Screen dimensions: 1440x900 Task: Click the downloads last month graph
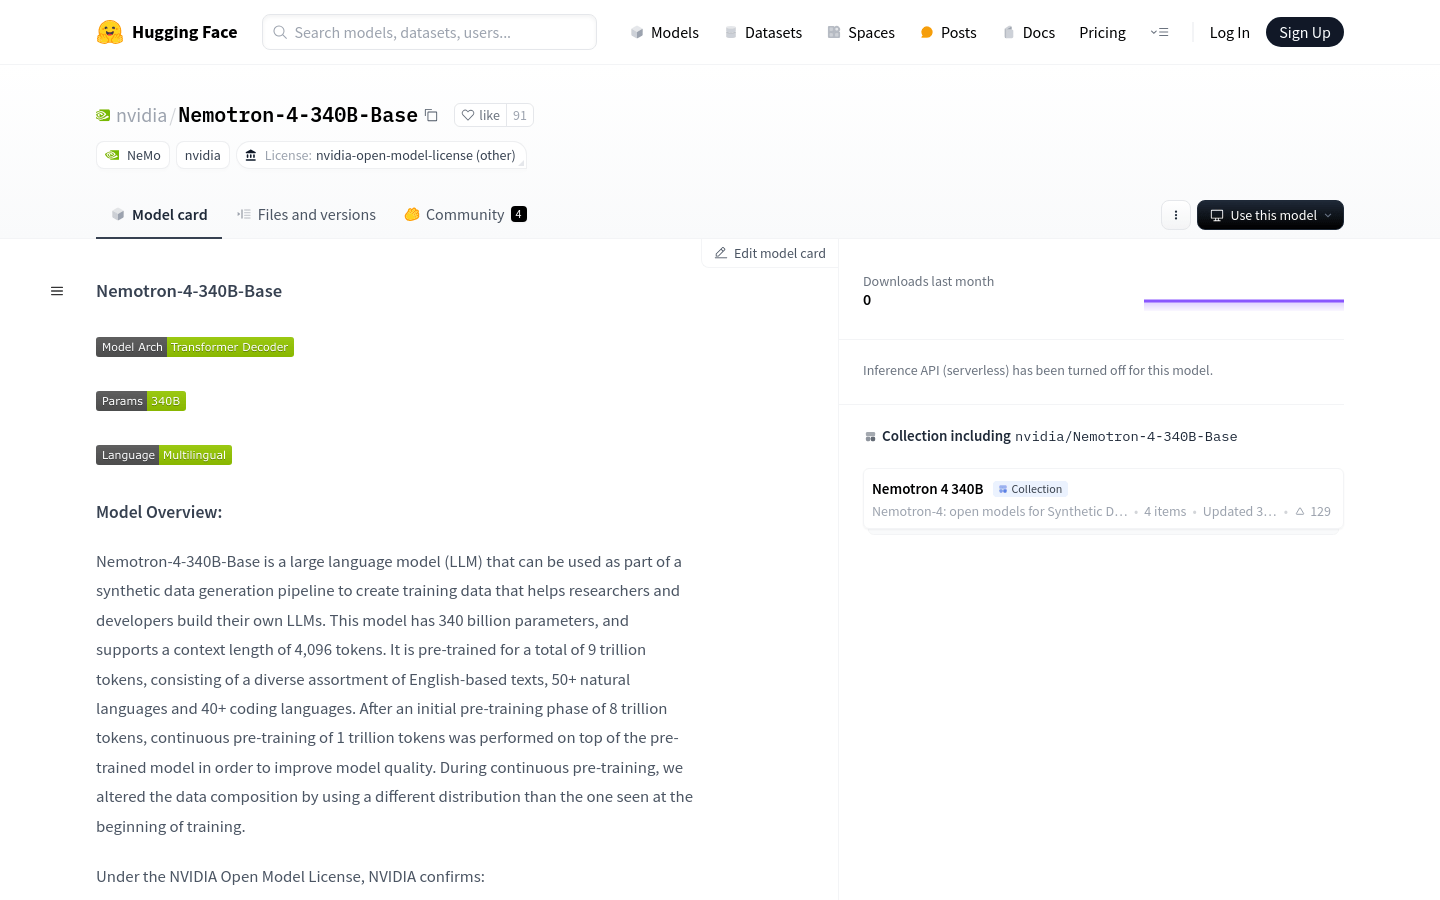point(1244,304)
